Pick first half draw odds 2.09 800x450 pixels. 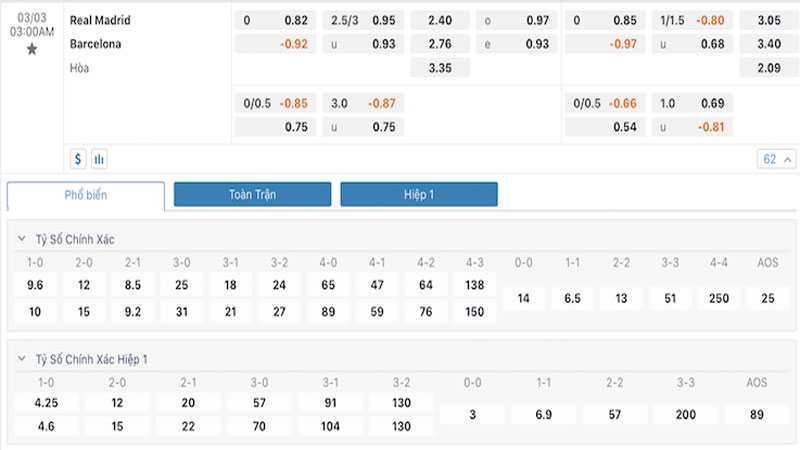[769, 68]
